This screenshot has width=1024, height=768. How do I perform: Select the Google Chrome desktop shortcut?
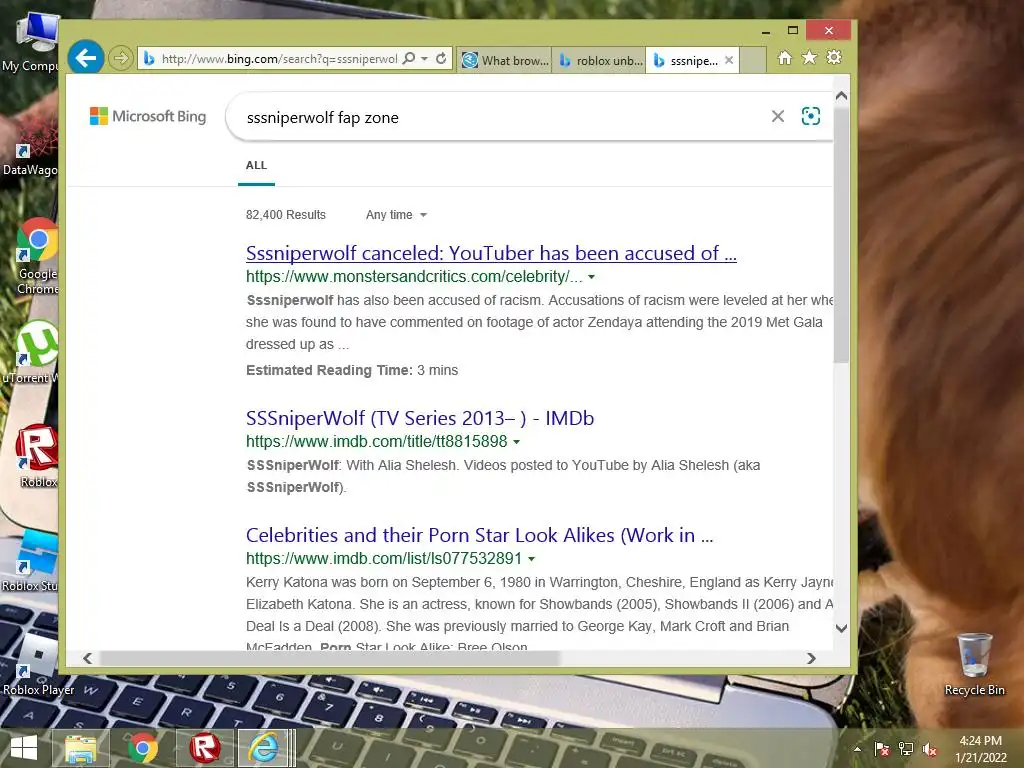[37, 256]
